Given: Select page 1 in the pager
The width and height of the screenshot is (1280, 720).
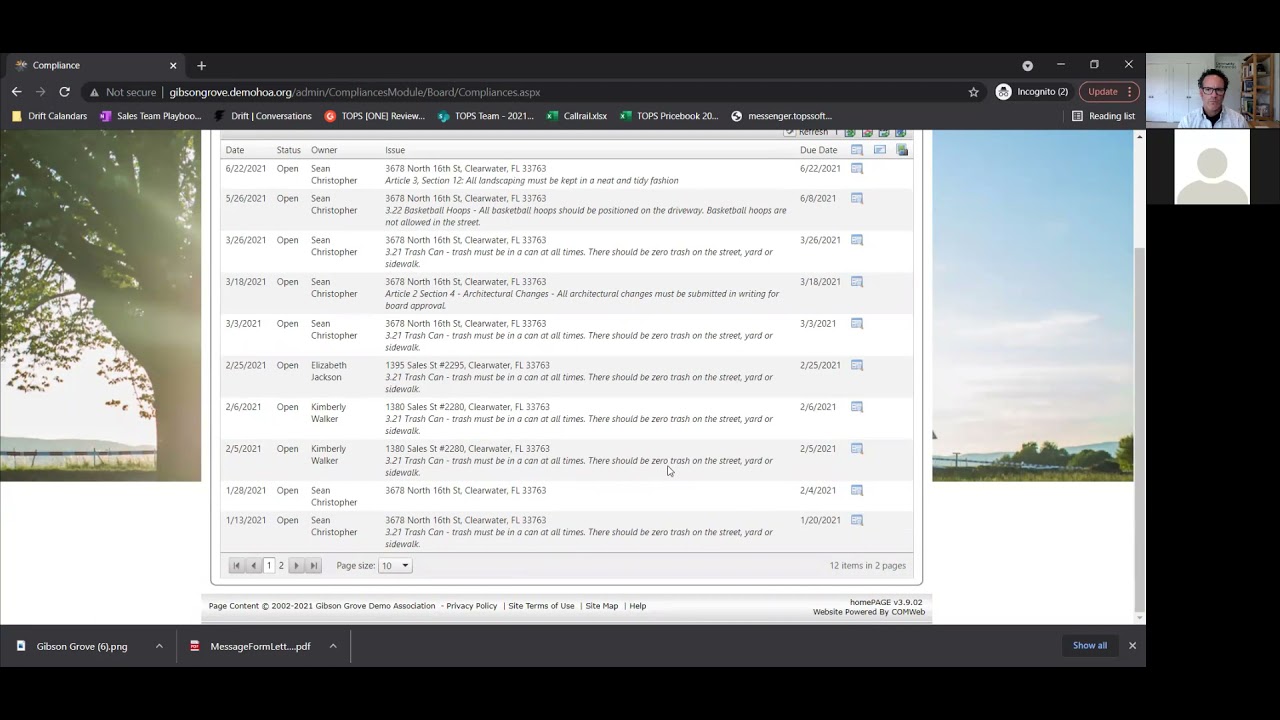Looking at the screenshot, I should 269,566.
